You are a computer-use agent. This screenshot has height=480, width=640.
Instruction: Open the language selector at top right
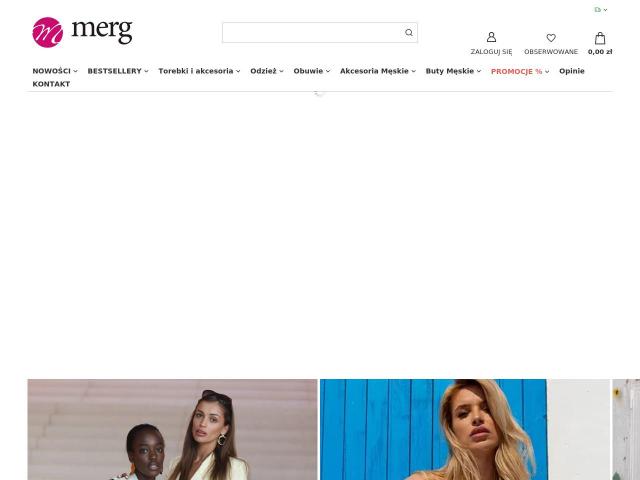click(x=601, y=9)
